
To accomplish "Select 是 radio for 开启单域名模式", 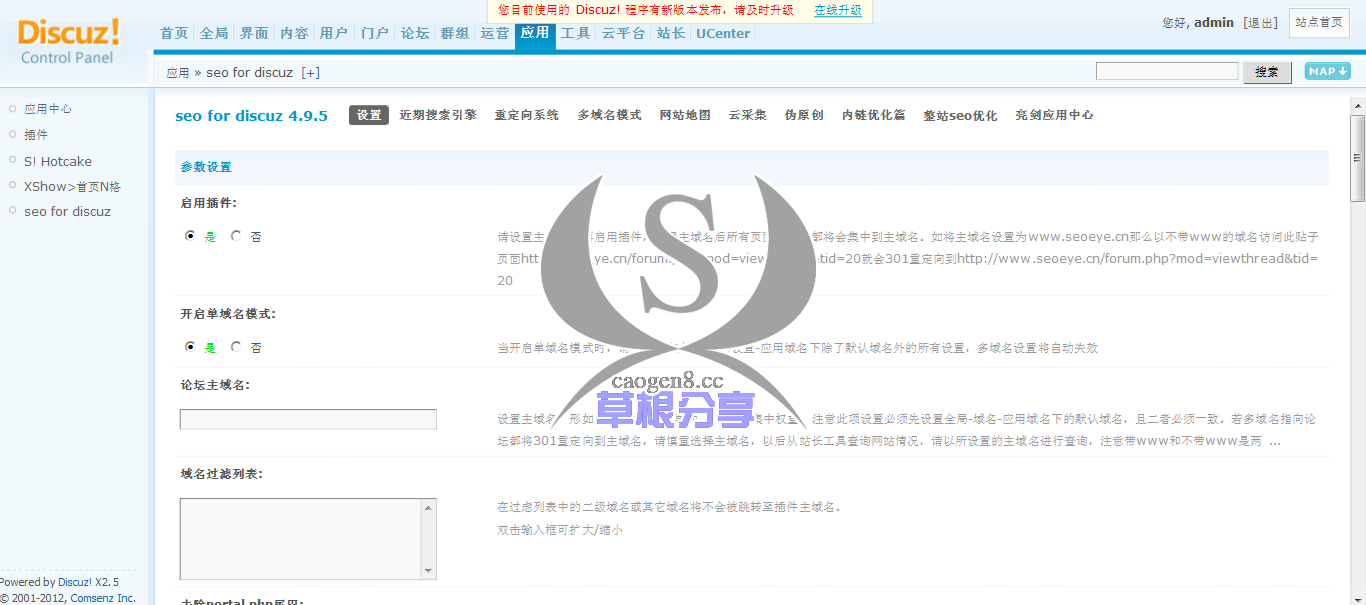I will pyautogui.click(x=190, y=347).
